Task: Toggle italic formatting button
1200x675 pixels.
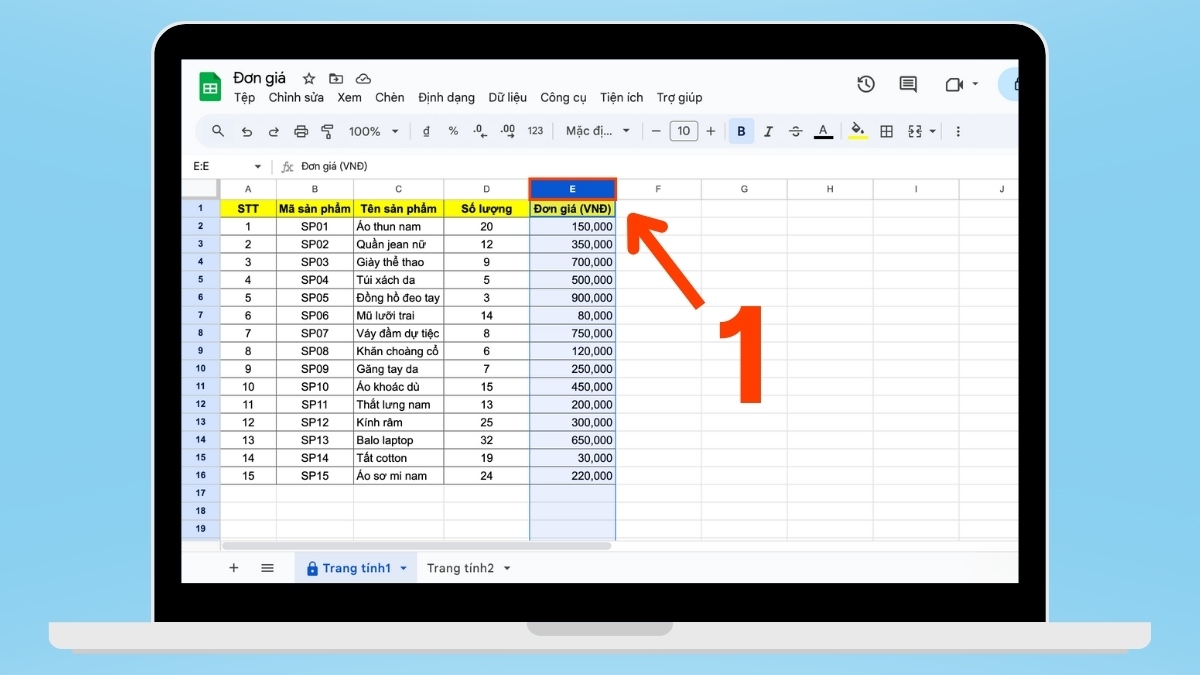Action: 768,131
